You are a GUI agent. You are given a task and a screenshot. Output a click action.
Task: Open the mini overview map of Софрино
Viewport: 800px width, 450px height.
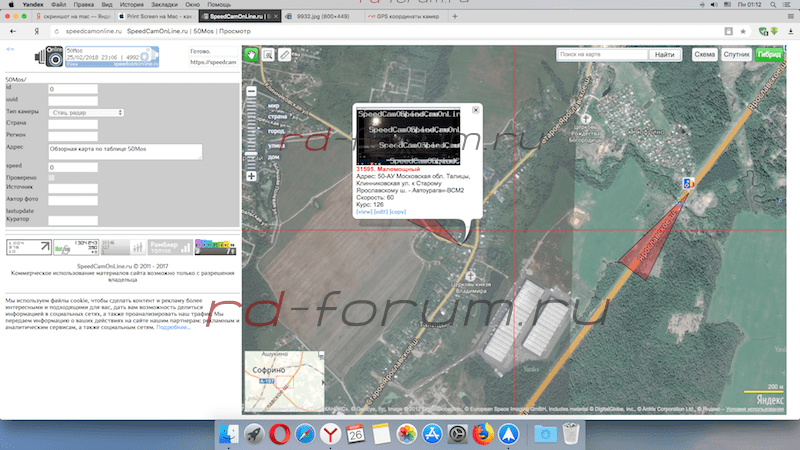(284, 381)
